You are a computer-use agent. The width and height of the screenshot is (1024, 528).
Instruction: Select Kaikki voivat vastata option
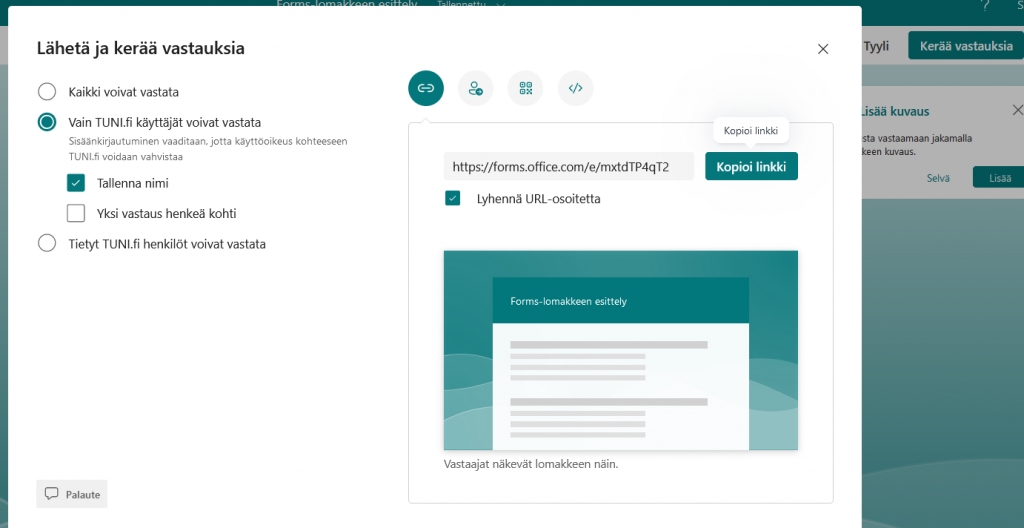point(47,92)
